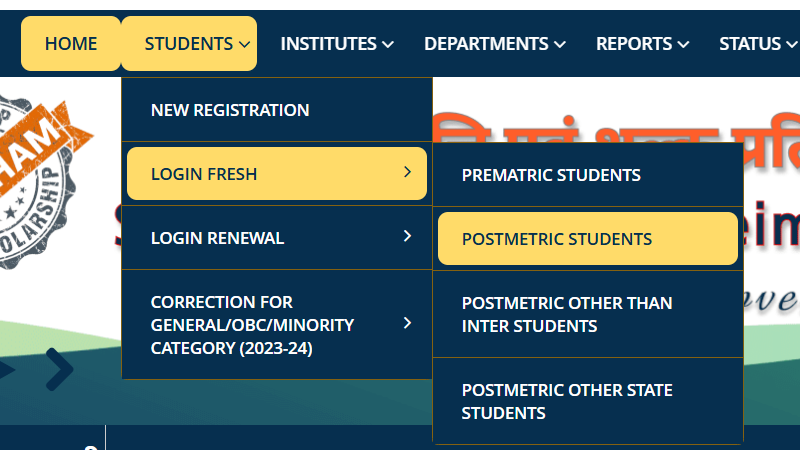Choose PREMATRIC STUDENTS login option
The image size is (800, 450).
coord(551,175)
